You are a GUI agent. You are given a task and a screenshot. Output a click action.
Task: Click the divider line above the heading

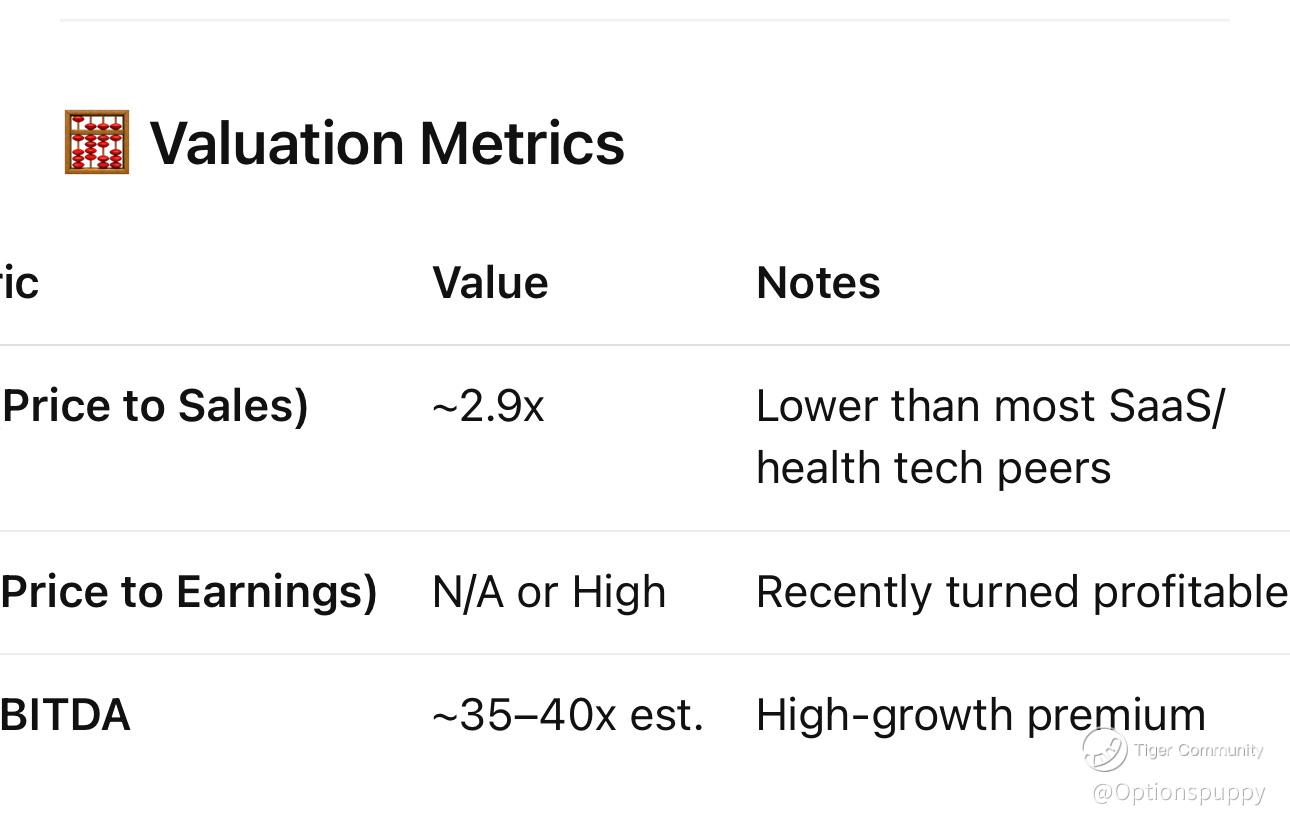[645, 20]
